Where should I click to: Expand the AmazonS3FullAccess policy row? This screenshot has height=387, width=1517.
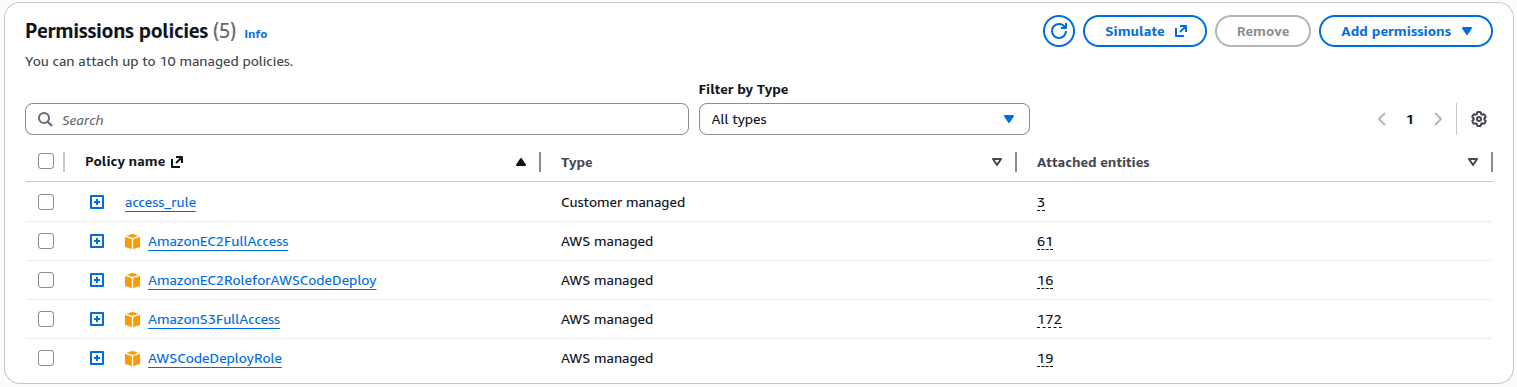[x=97, y=319]
